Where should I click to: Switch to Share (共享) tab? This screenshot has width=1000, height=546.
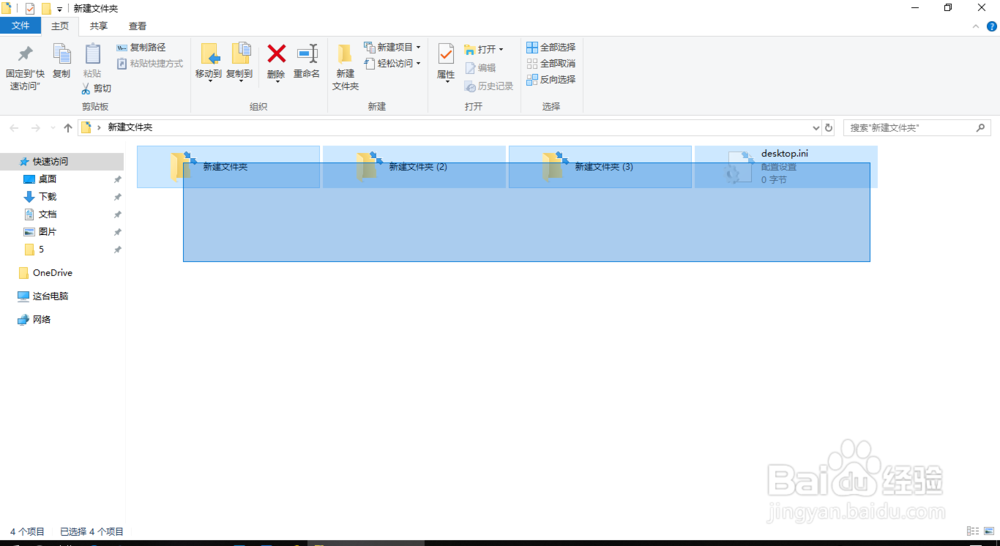pyautogui.click(x=98, y=26)
